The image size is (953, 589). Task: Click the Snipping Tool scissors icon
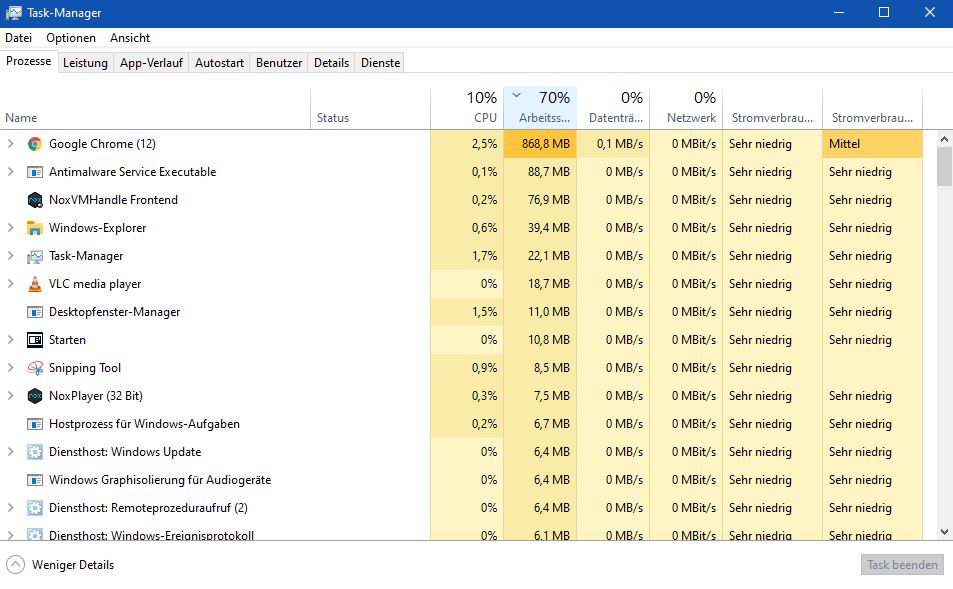pyautogui.click(x=35, y=368)
